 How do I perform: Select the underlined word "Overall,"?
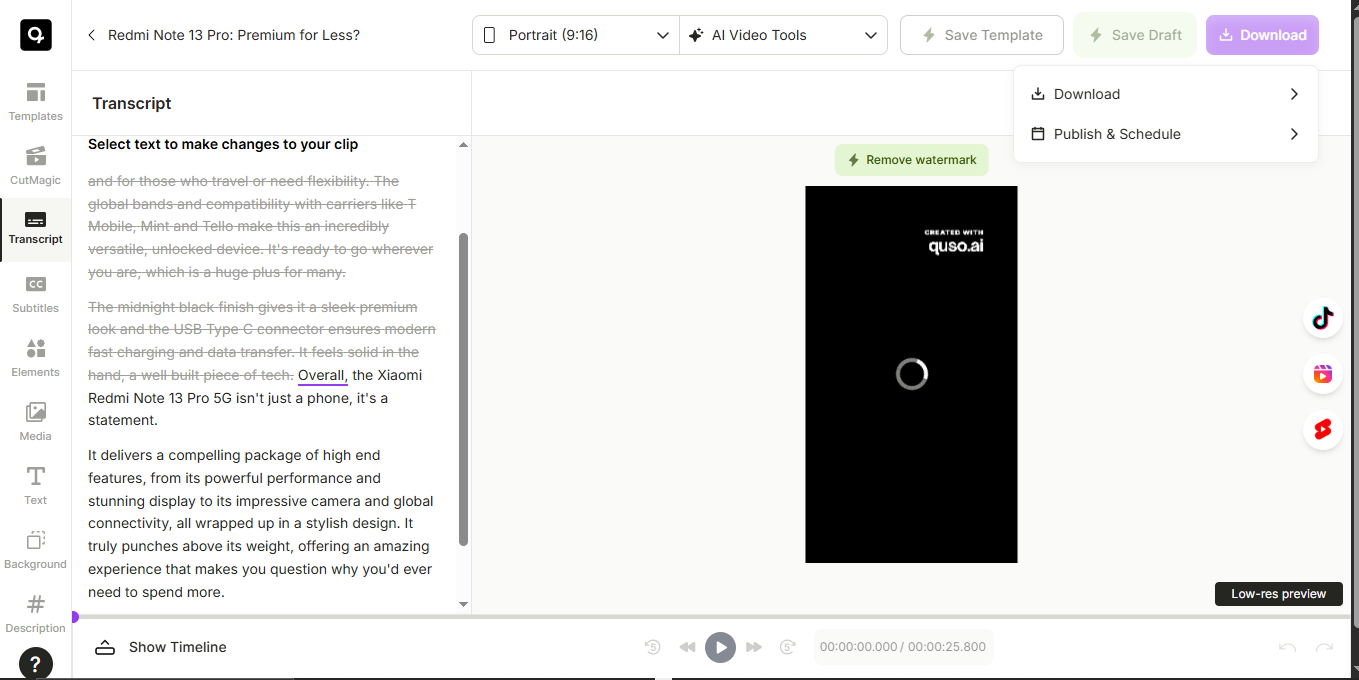[x=323, y=375]
